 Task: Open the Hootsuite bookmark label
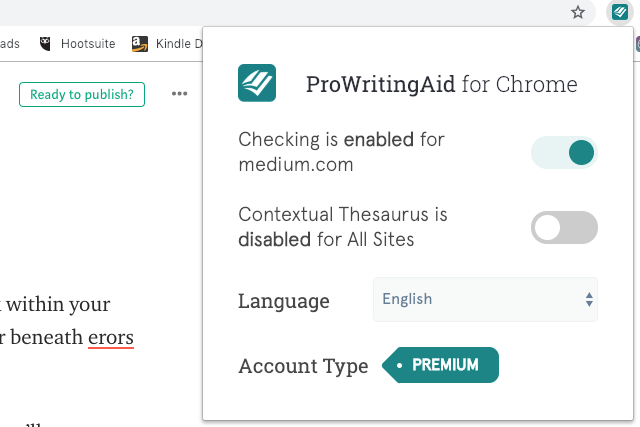coord(88,44)
